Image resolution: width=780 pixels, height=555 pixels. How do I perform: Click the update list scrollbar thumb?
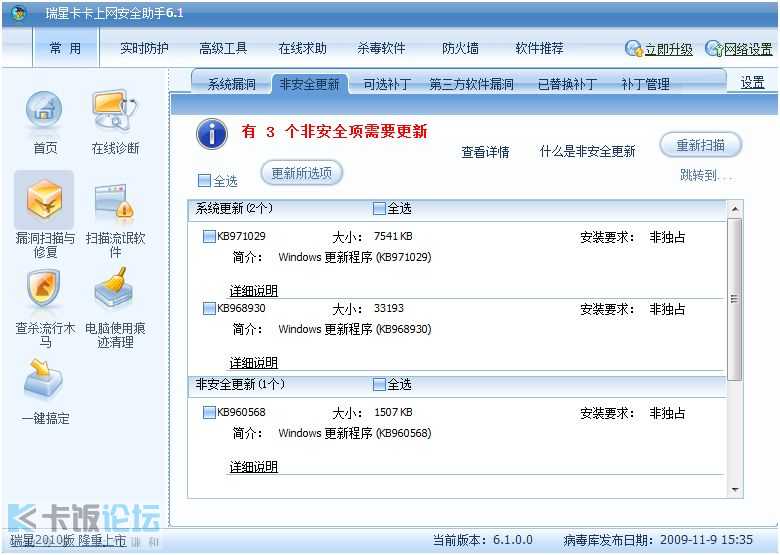coord(735,299)
